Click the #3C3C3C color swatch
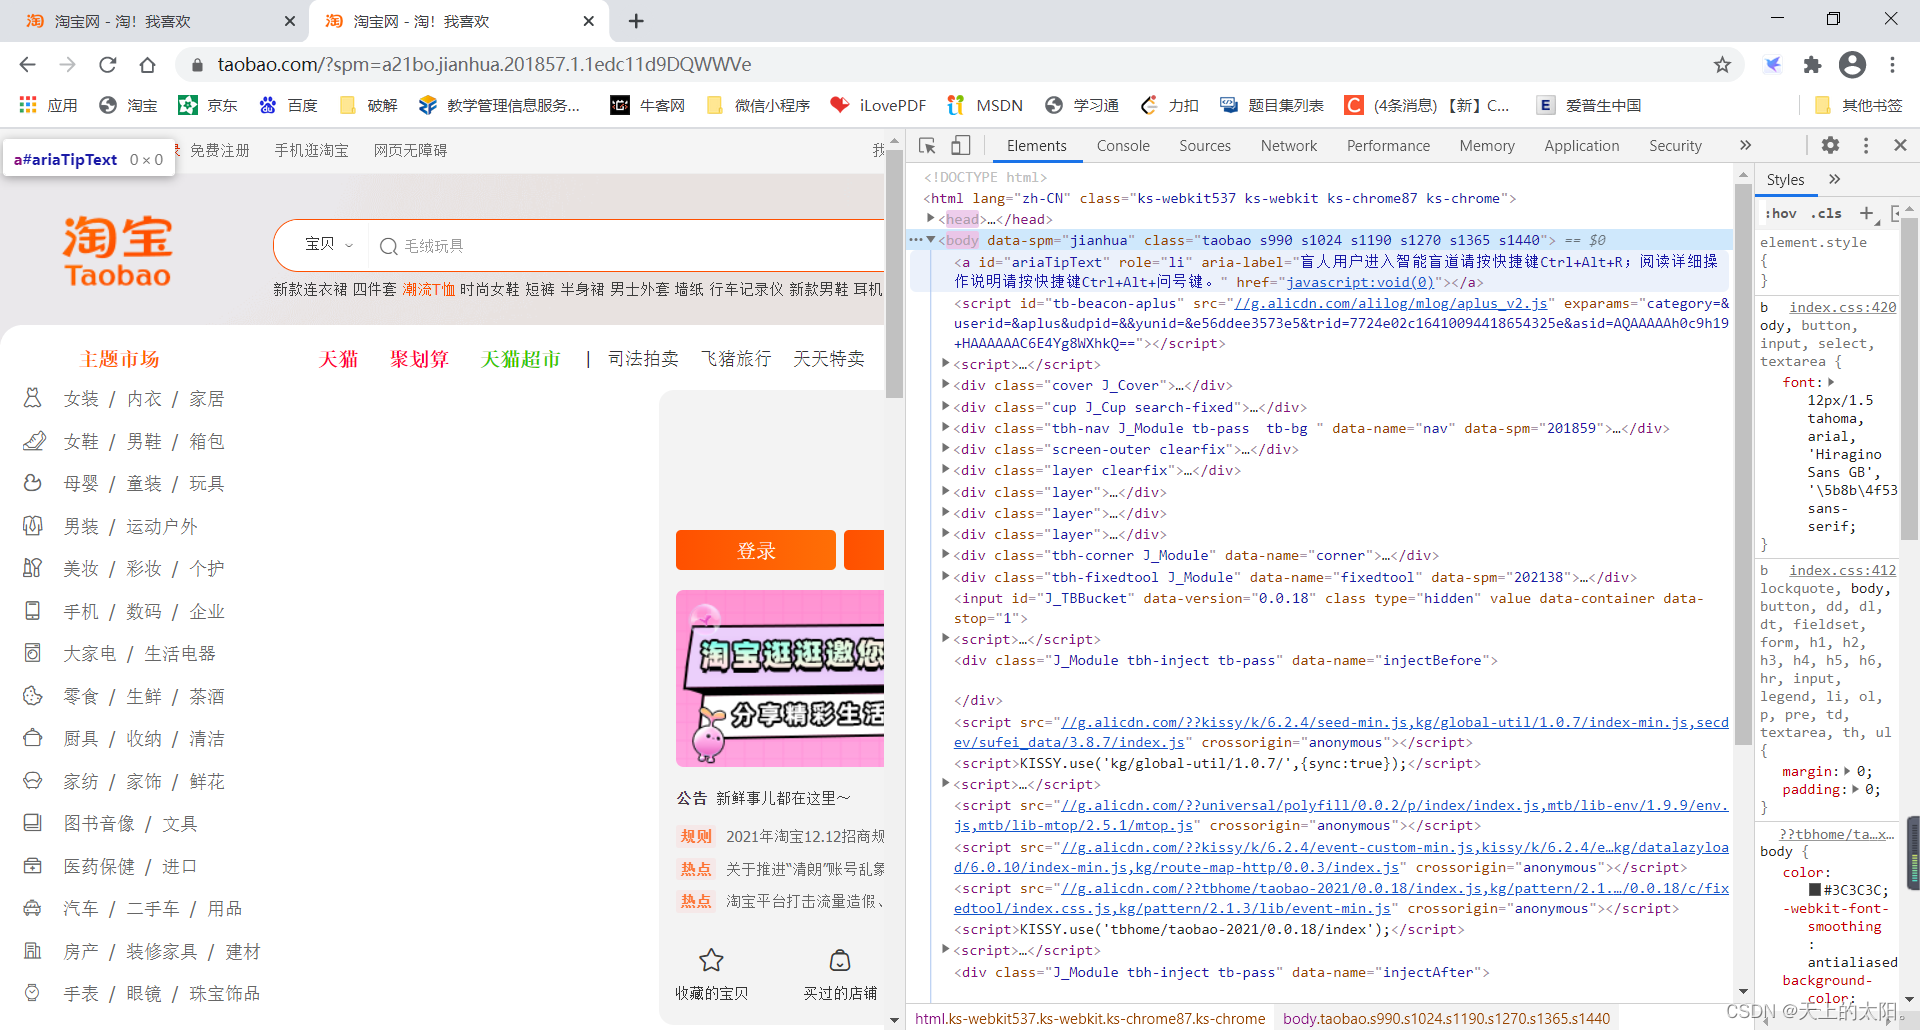 point(1815,890)
